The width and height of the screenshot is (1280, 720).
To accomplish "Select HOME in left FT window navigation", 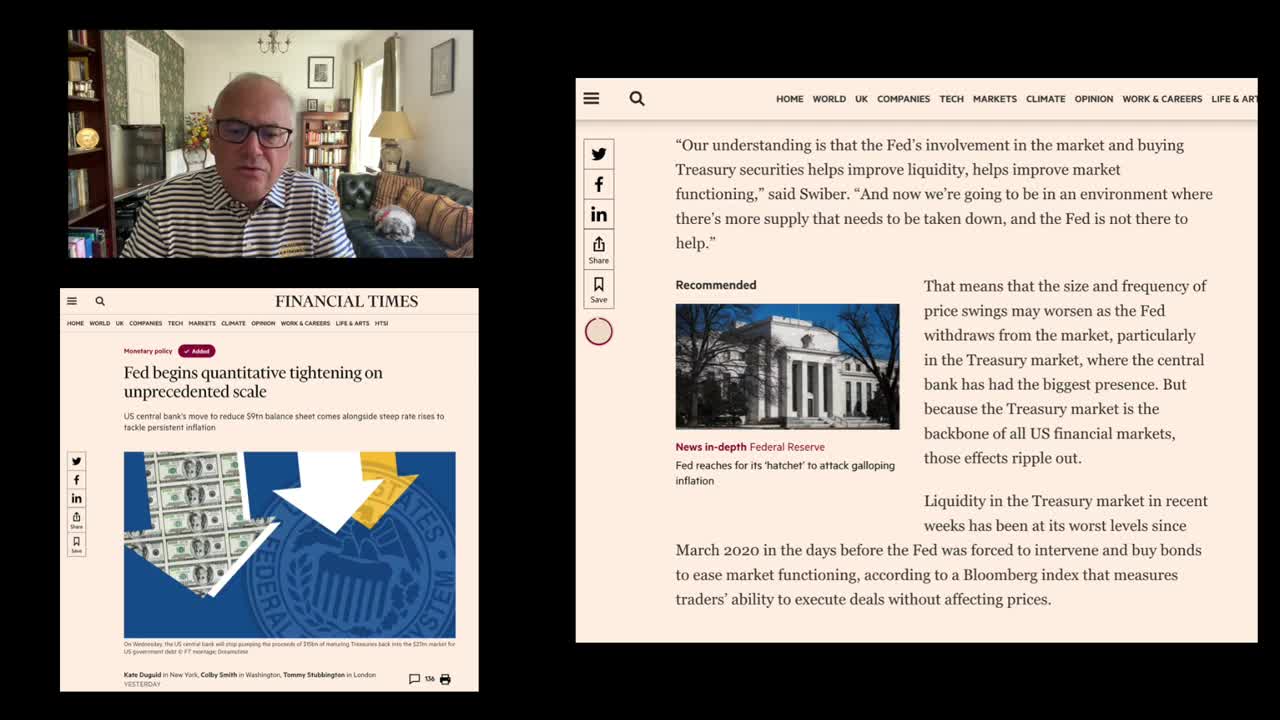I will (75, 323).
